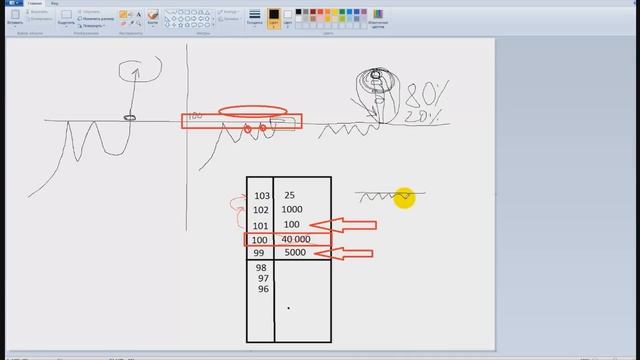Choose the Up arrow shape
640x360 pixels.
coord(207,19)
